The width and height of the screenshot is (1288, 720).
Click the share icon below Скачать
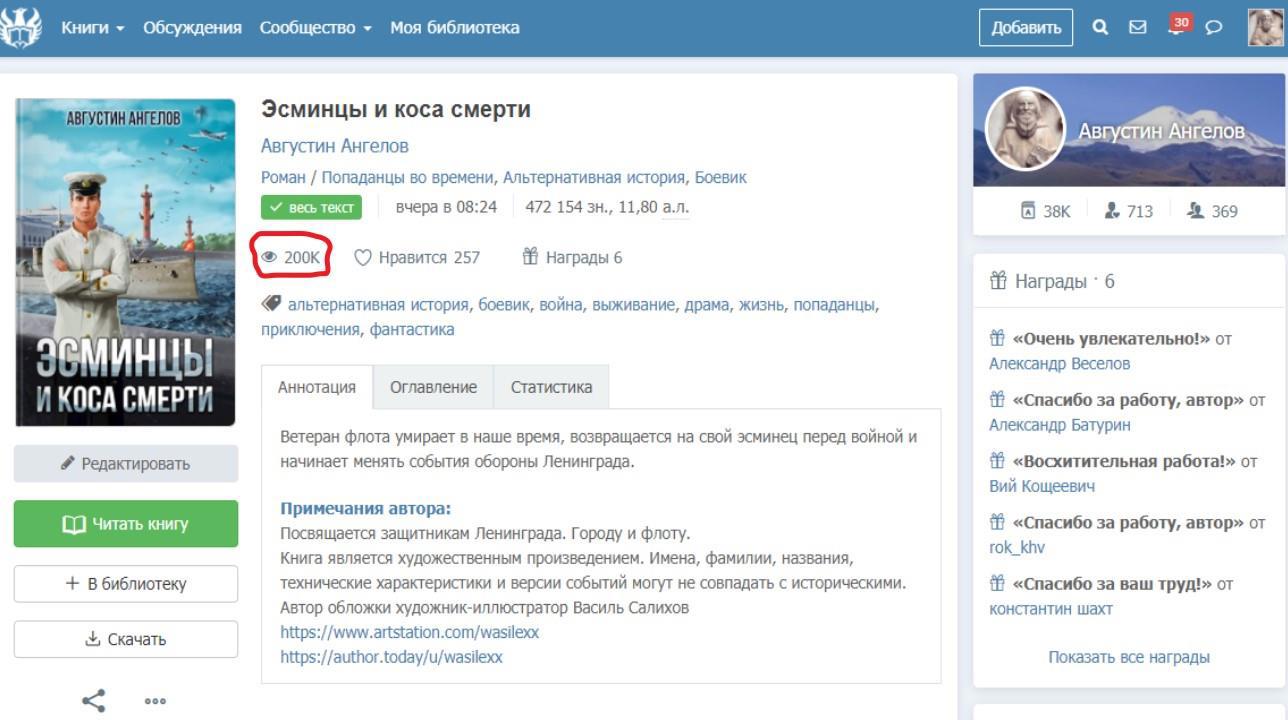point(94,701)
